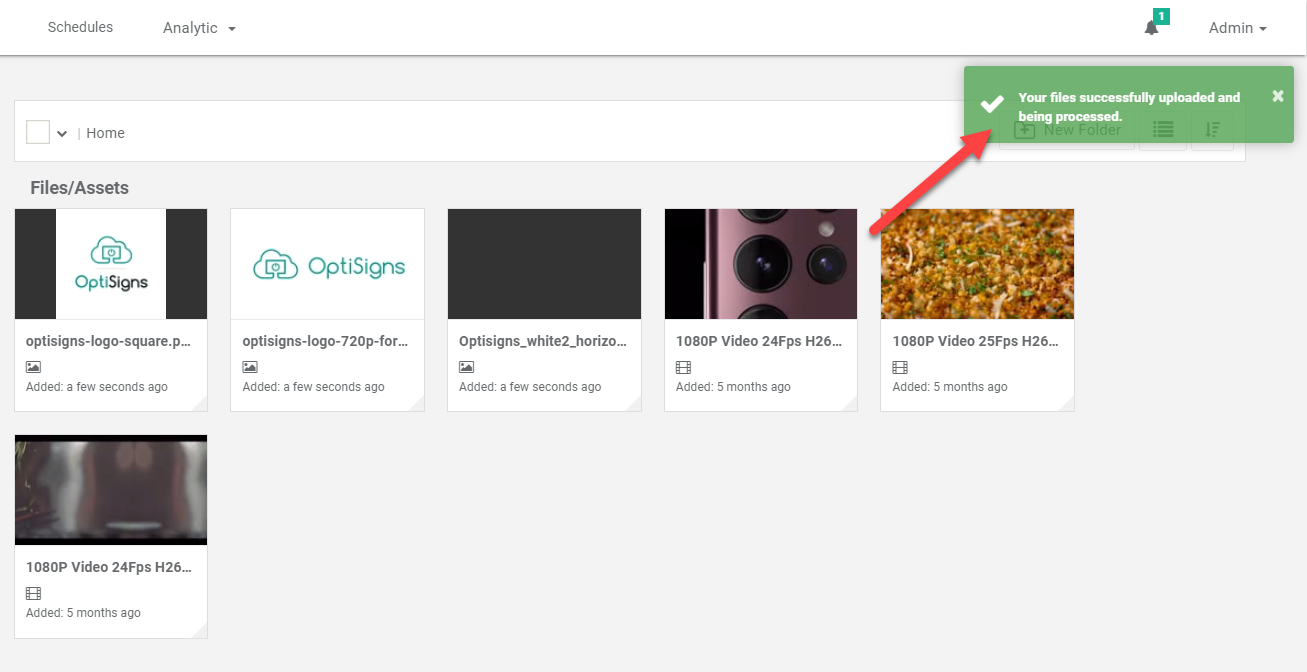Click the image type icon under Optisigns_white2_horizontal
The width and height of the screenshot is (1307, 672).
coord(466,367)
